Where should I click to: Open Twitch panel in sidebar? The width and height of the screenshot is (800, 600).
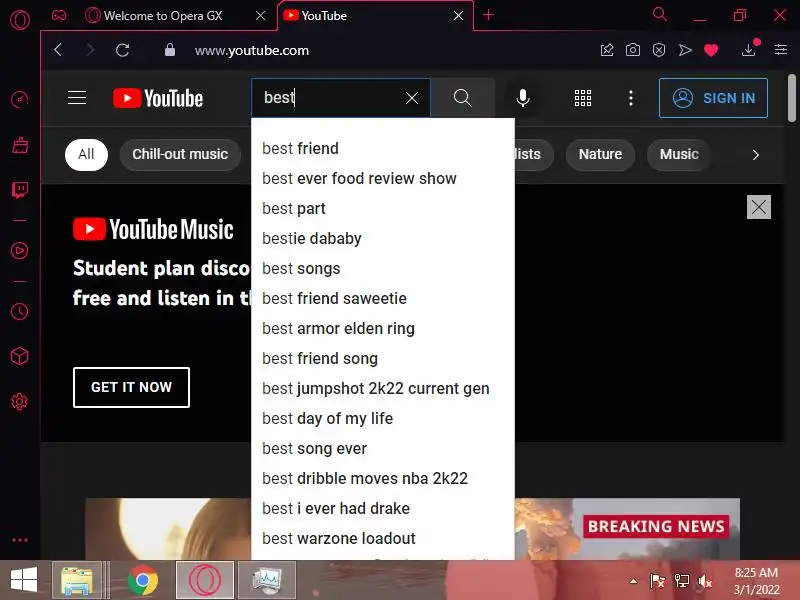(20, 190)
